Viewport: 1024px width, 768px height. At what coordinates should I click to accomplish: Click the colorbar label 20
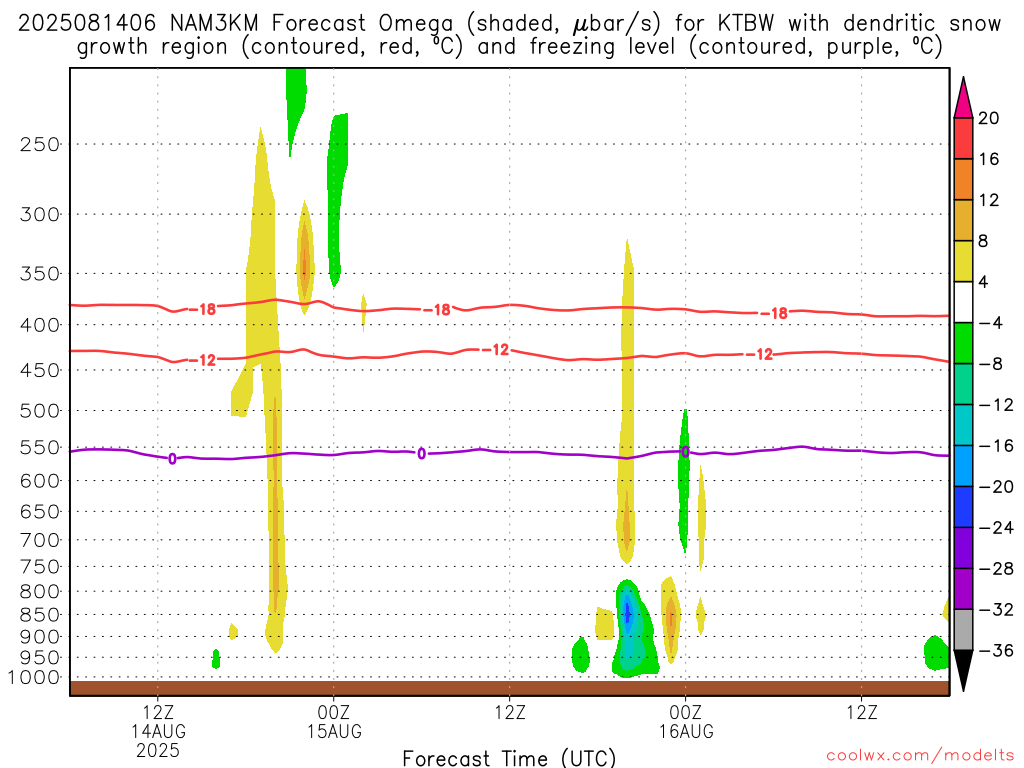(989, 118)
